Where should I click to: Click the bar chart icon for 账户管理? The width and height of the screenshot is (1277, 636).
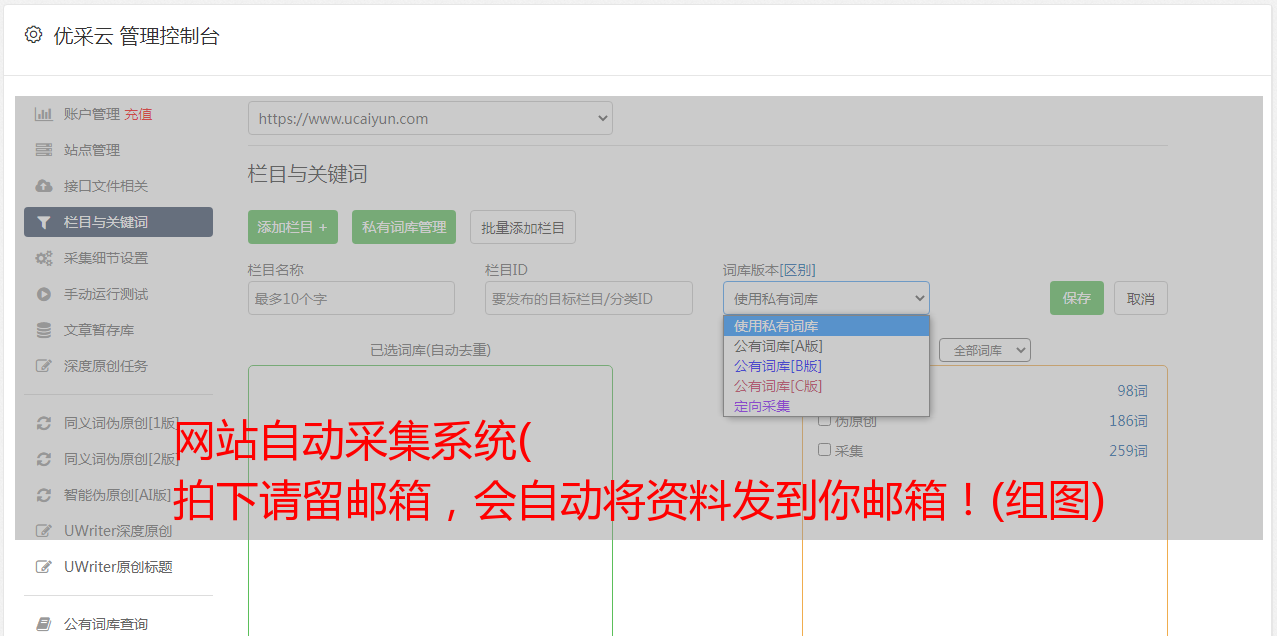pyautogui.click(x=44, y=114)
